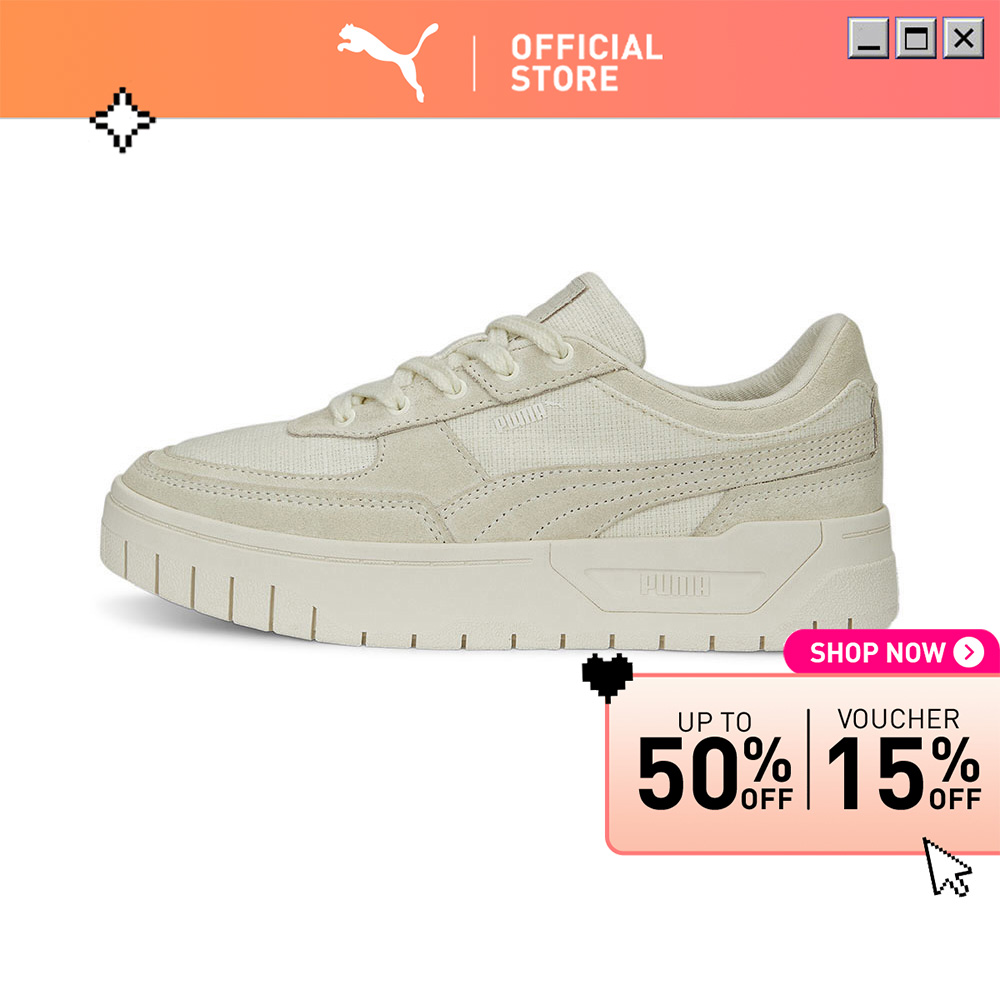Minimize the retro window with underscore button
Viewport: 1000px width, 1000px height.
tap(868, 38)
